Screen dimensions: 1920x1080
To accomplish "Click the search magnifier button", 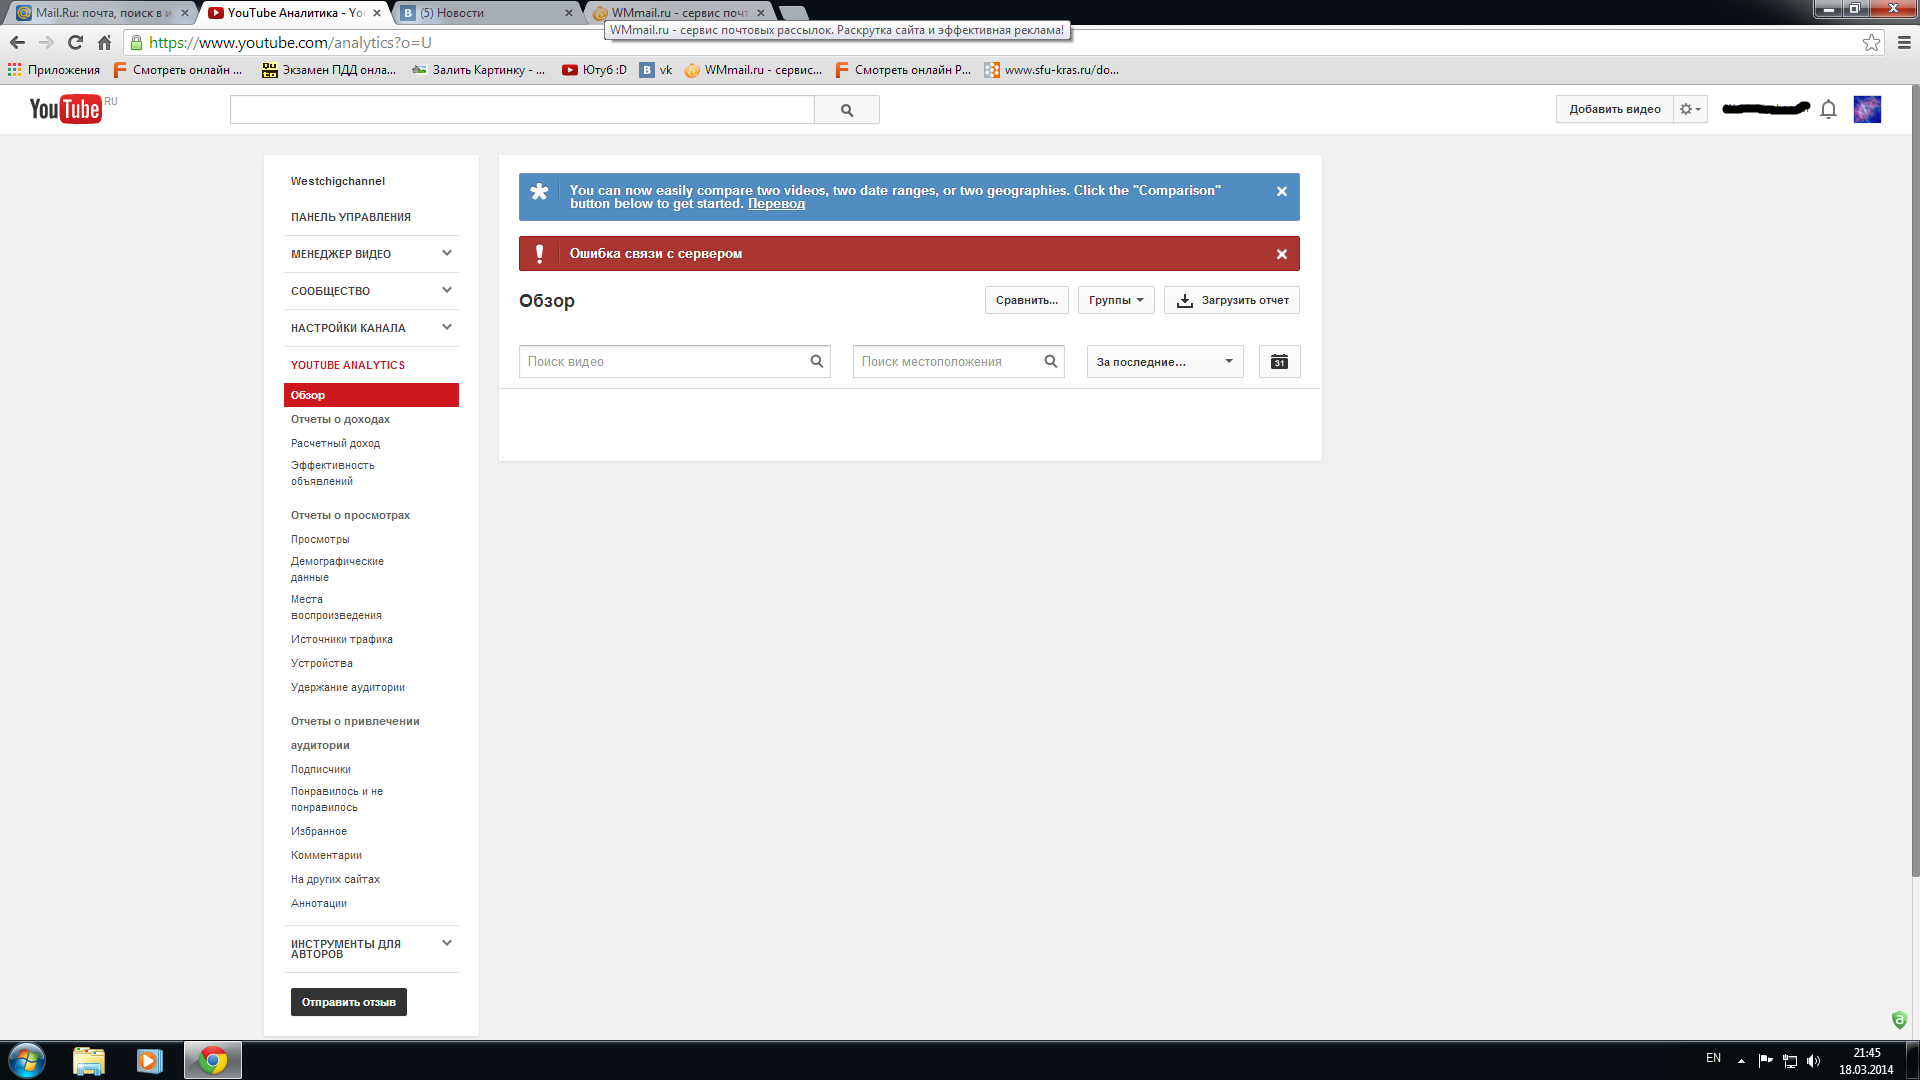I will coord(846,110).
